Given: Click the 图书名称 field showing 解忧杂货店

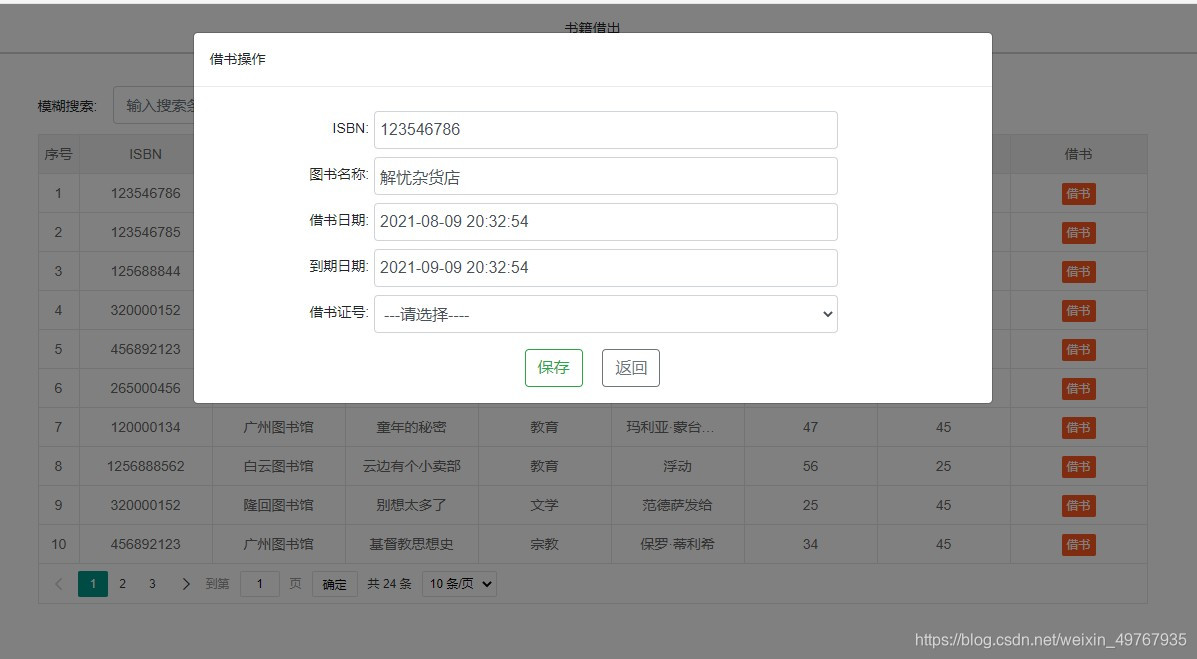Looking at the screenshot, I should [x=605, y=176].
